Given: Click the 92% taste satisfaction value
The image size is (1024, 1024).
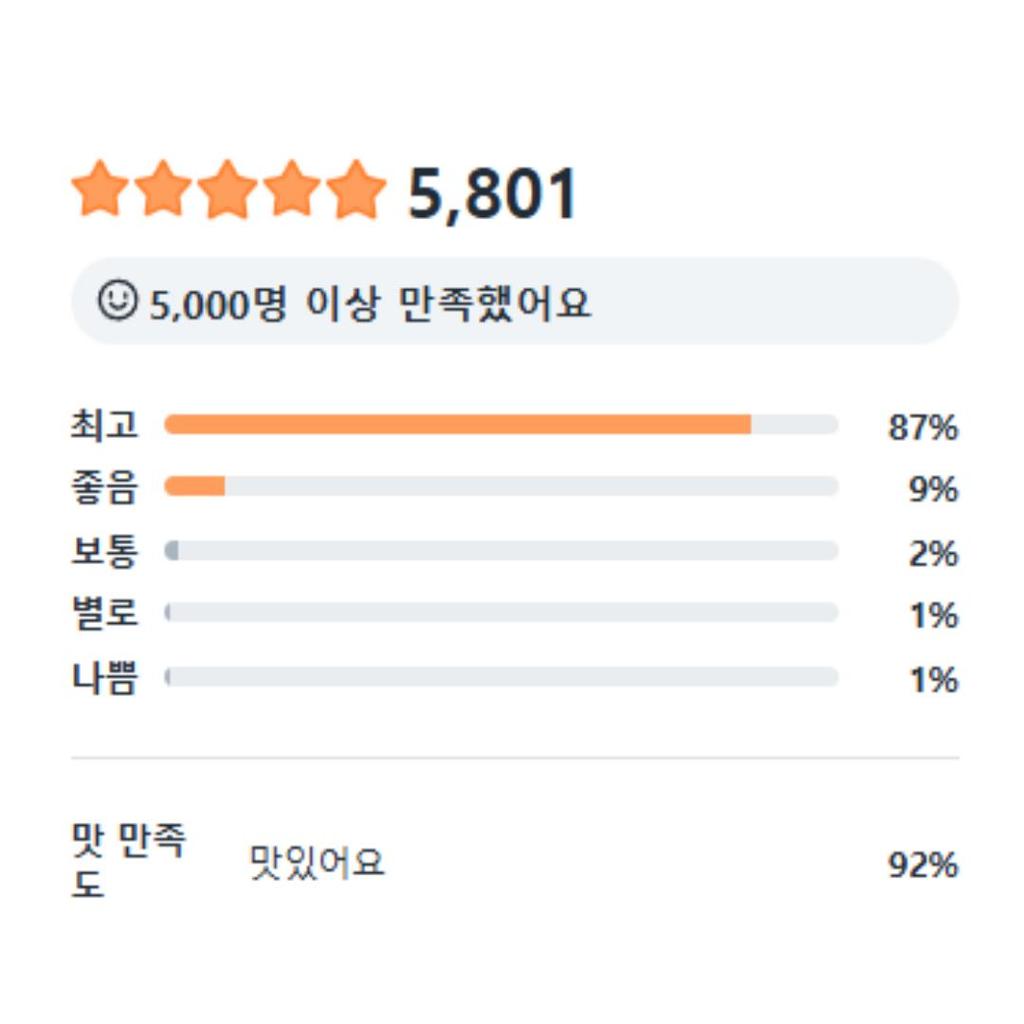Looking at the screenshot, I should [922, 865].
